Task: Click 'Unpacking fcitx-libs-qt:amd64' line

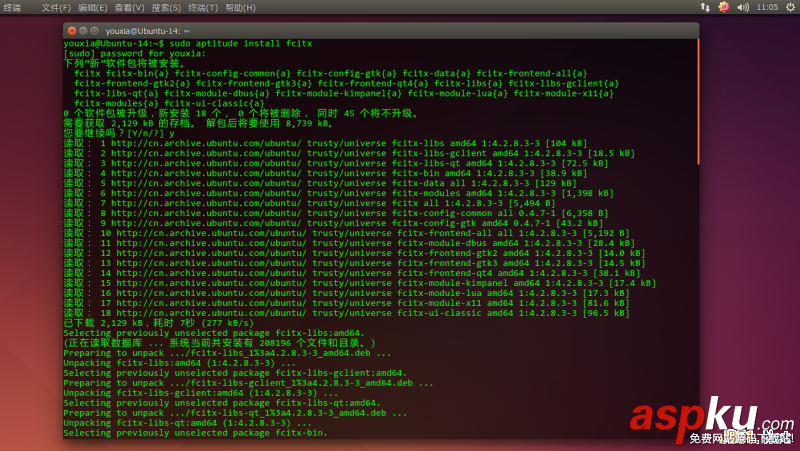Action: (x=187, y=423)
